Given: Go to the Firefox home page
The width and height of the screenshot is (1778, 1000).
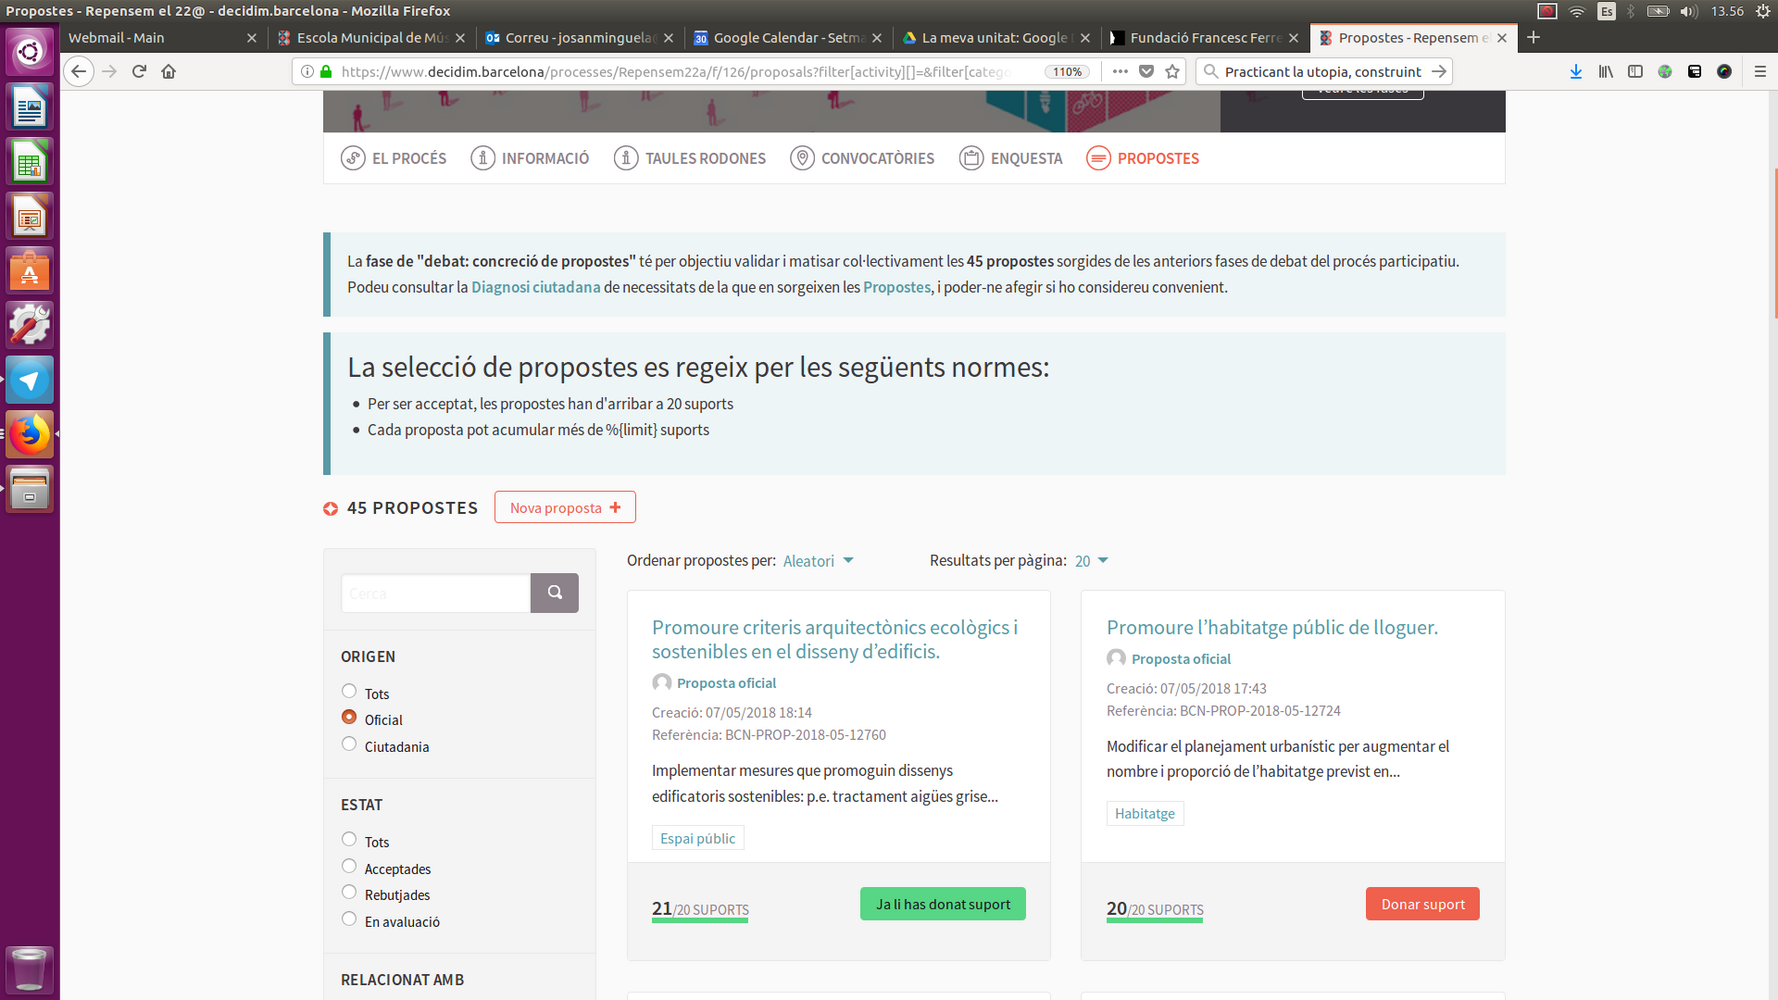Looking at the screenshot, I should pos(168,71).
